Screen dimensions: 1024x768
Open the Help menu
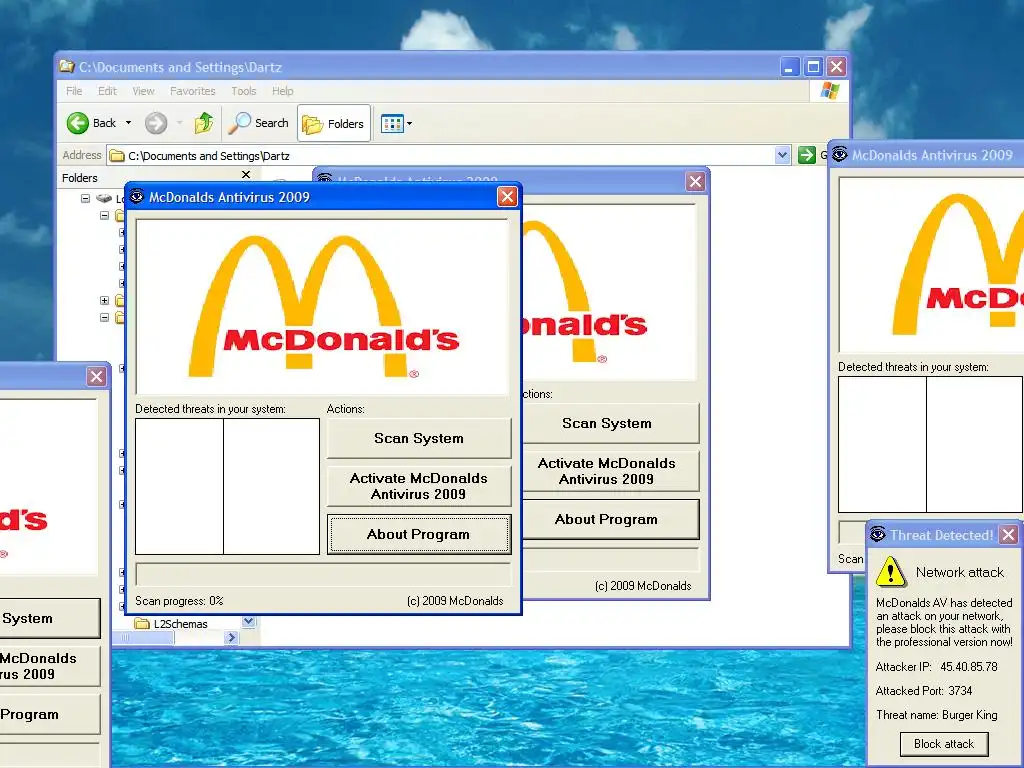coord(283,91)
